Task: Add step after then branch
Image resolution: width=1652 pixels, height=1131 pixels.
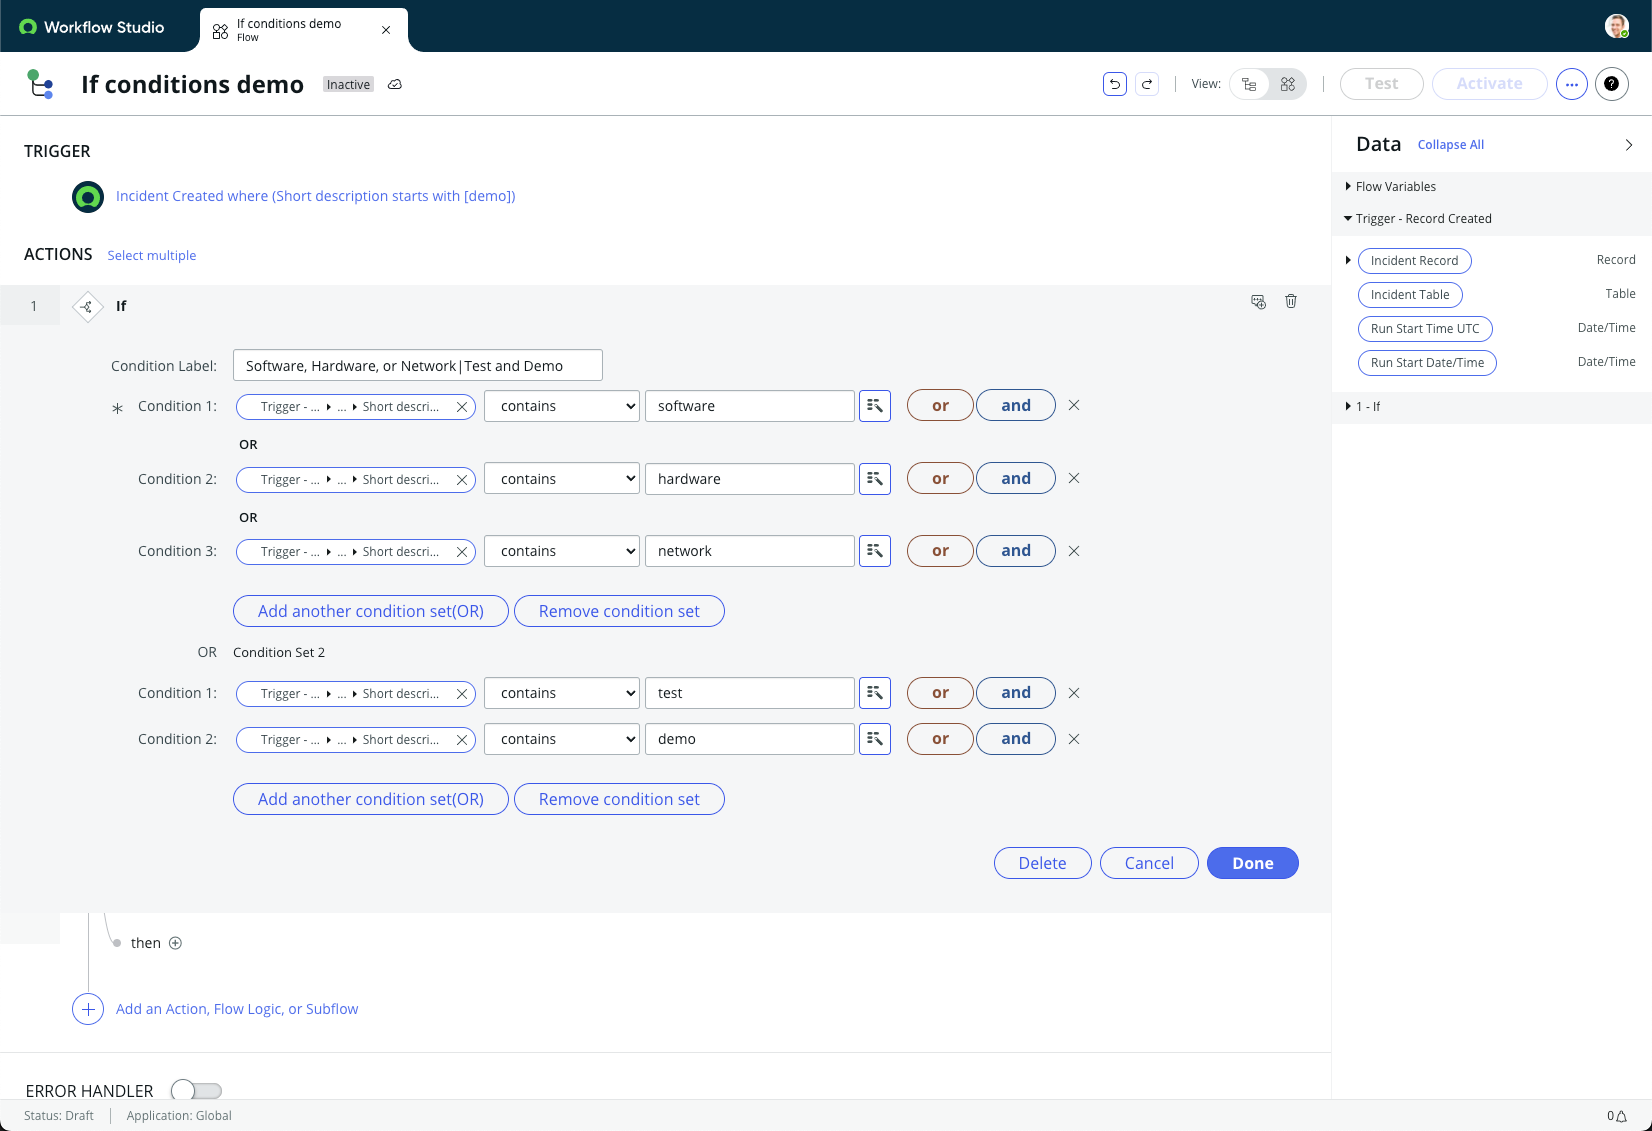Action: 175,943
